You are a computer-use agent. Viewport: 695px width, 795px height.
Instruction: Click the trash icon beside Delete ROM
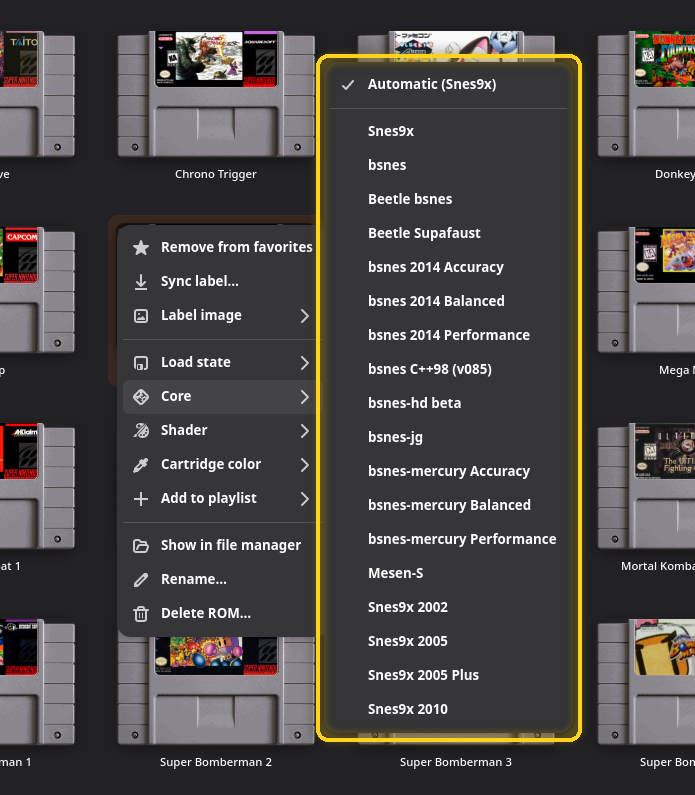[x=141, y=614]
